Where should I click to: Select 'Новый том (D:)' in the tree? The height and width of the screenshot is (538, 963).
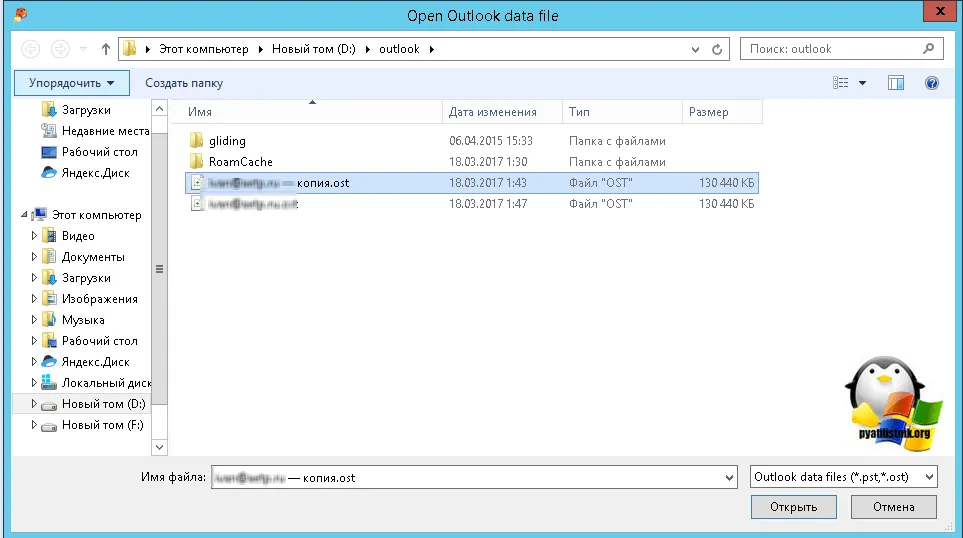(103, 404)
